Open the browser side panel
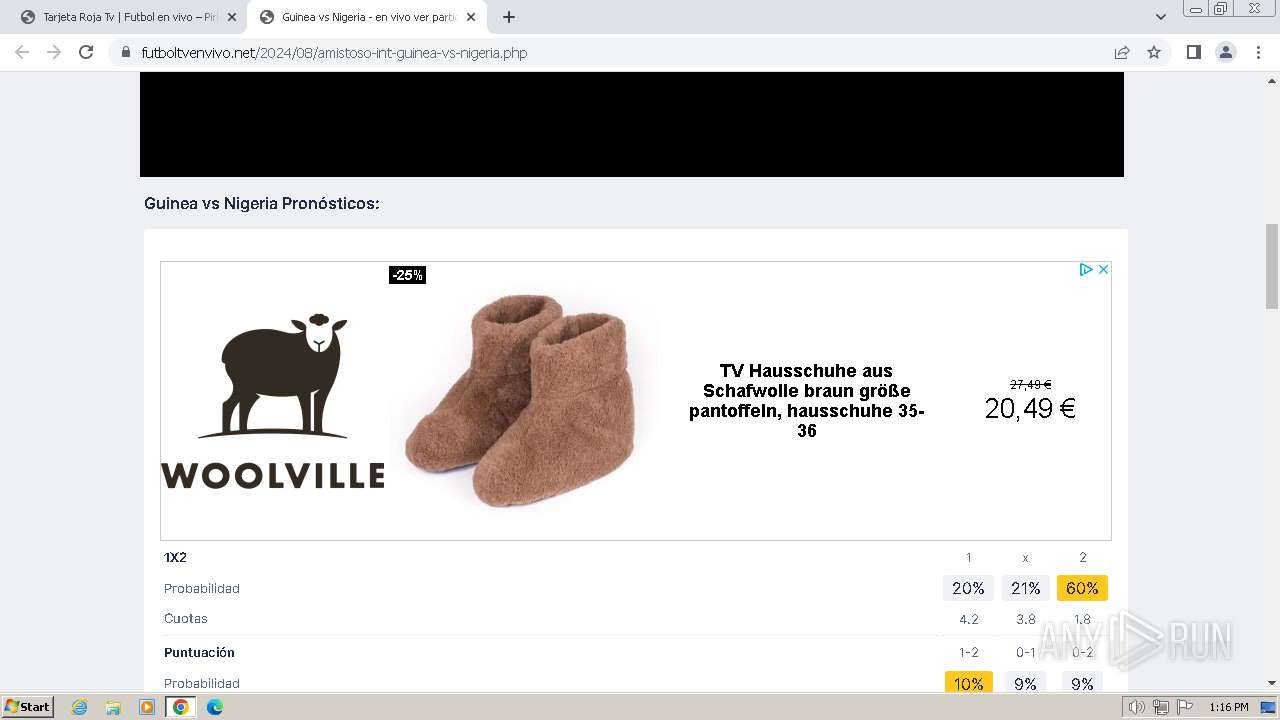Image resolution: width=1280 pixels, height=720 pixels. (x=1193, y=52)
